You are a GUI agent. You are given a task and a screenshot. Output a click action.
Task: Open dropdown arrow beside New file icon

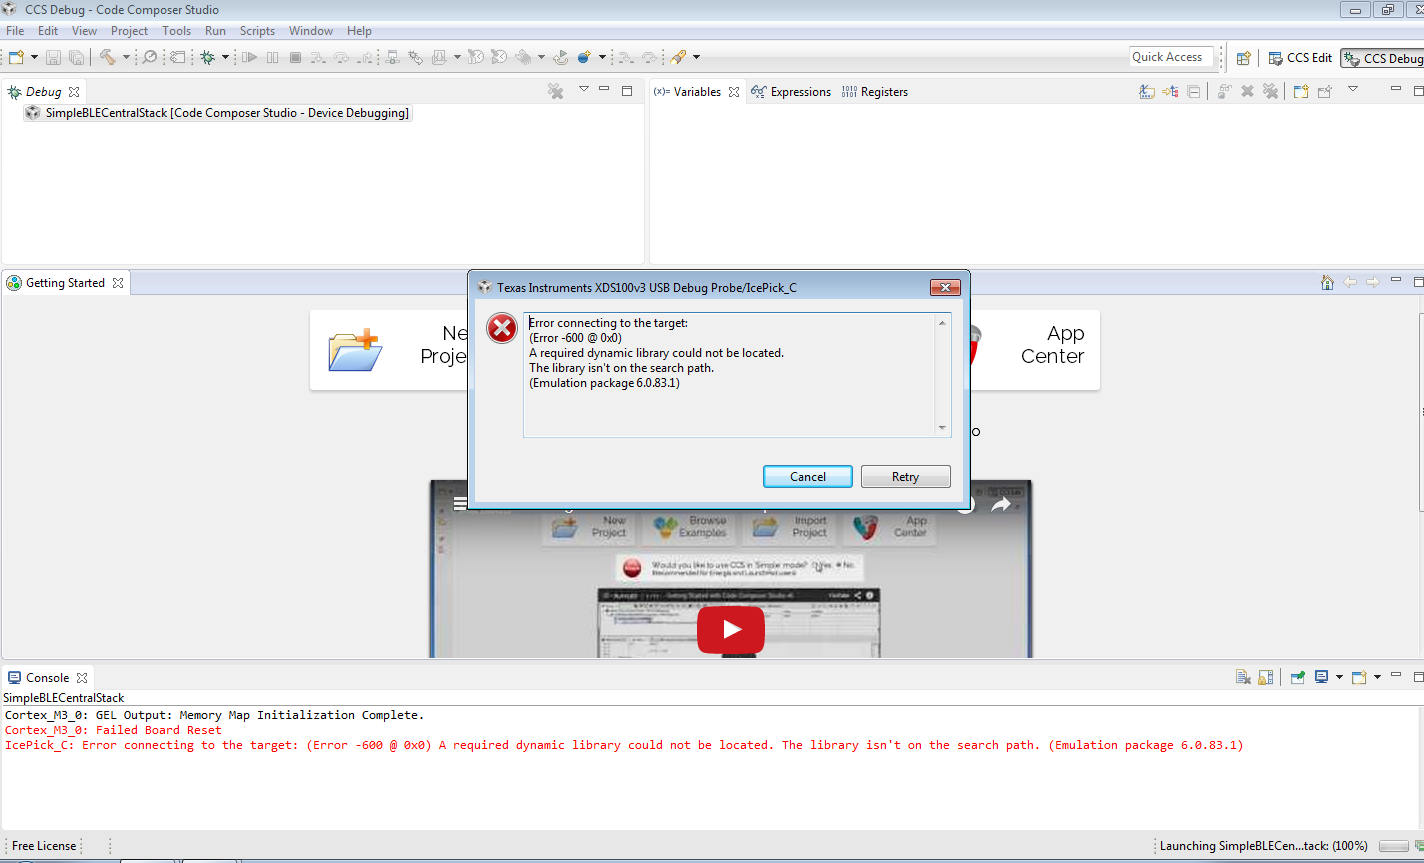34,57
